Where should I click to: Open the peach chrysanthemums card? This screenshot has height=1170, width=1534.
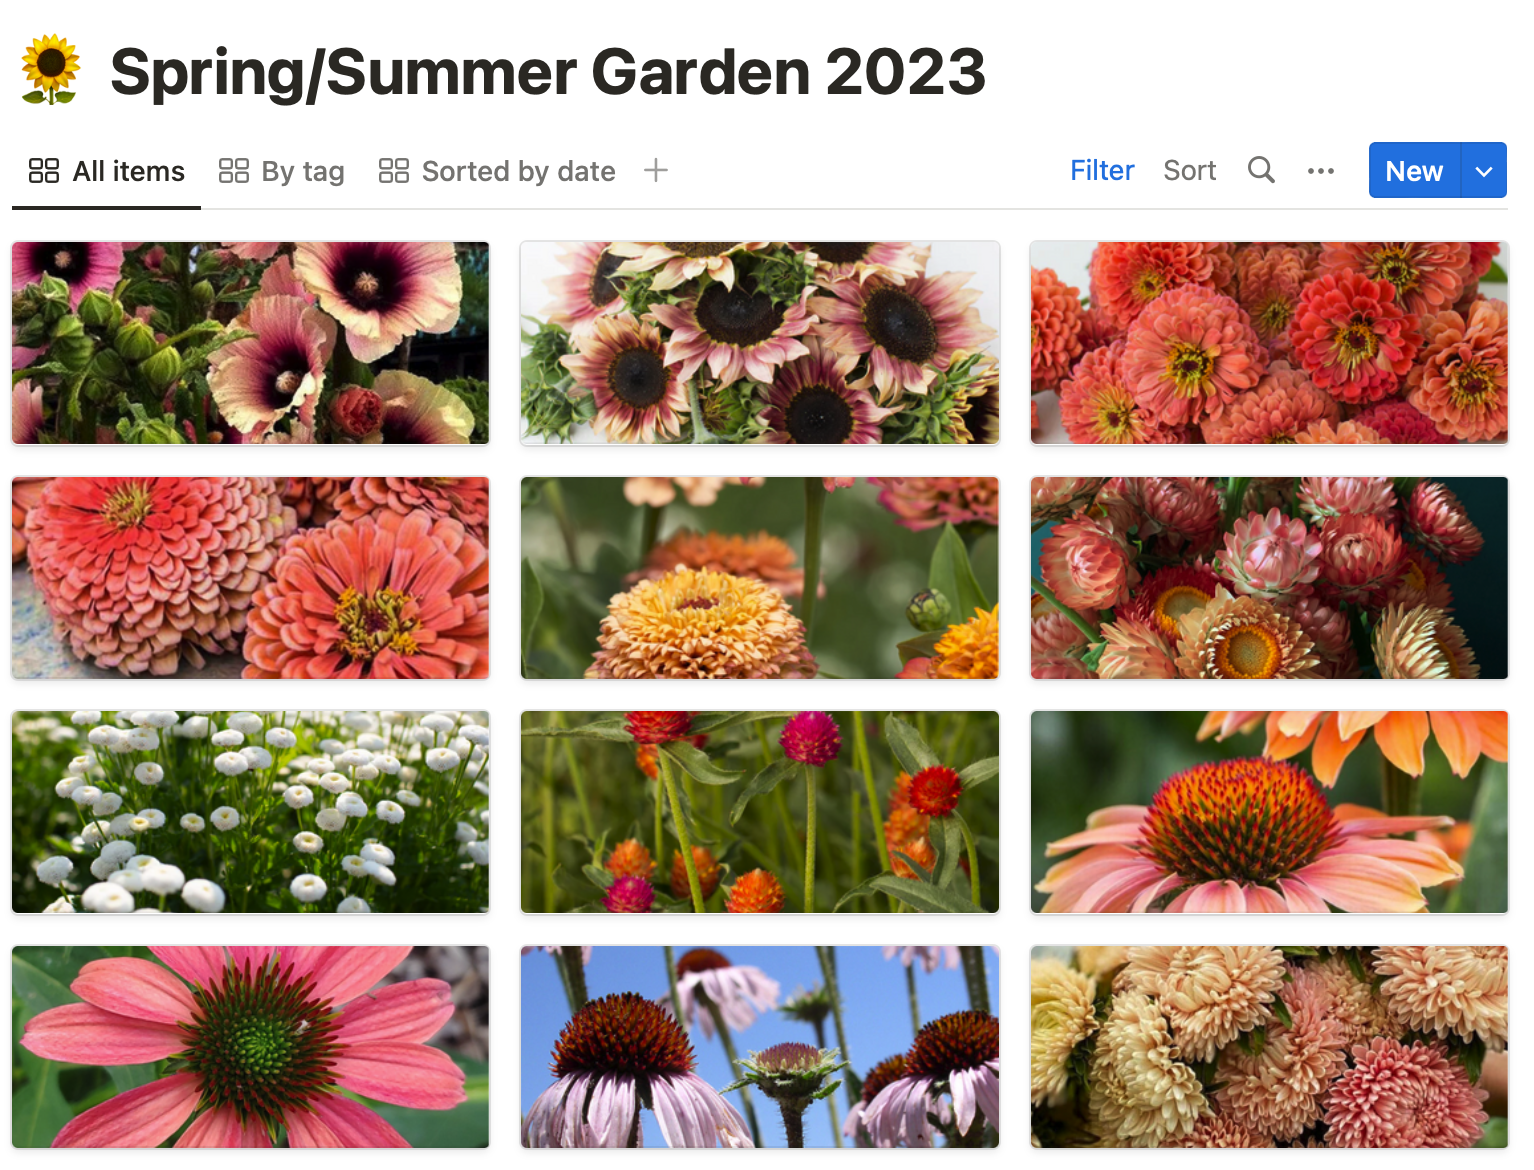pyautogui.click(x=1269, y=1047)
